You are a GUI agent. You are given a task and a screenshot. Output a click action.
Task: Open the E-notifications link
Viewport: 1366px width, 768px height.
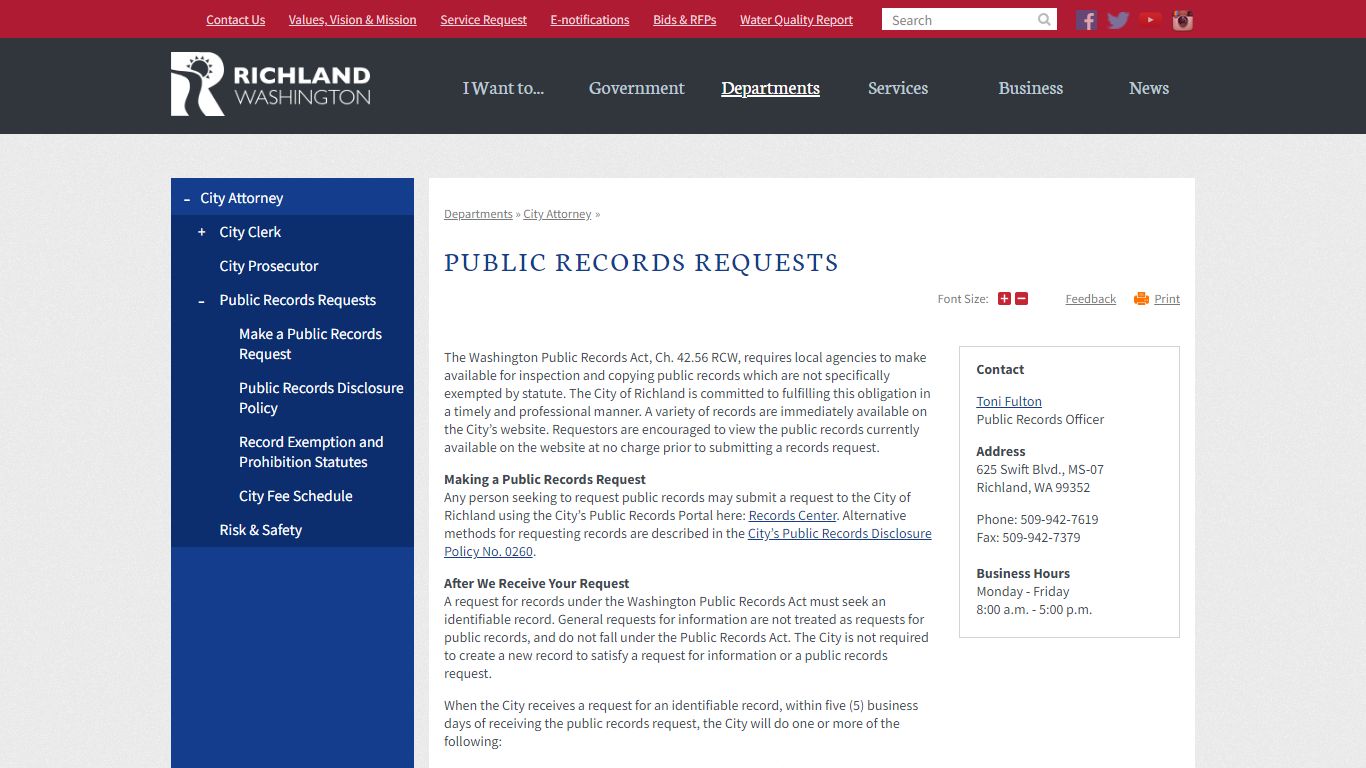click(590, 20)
